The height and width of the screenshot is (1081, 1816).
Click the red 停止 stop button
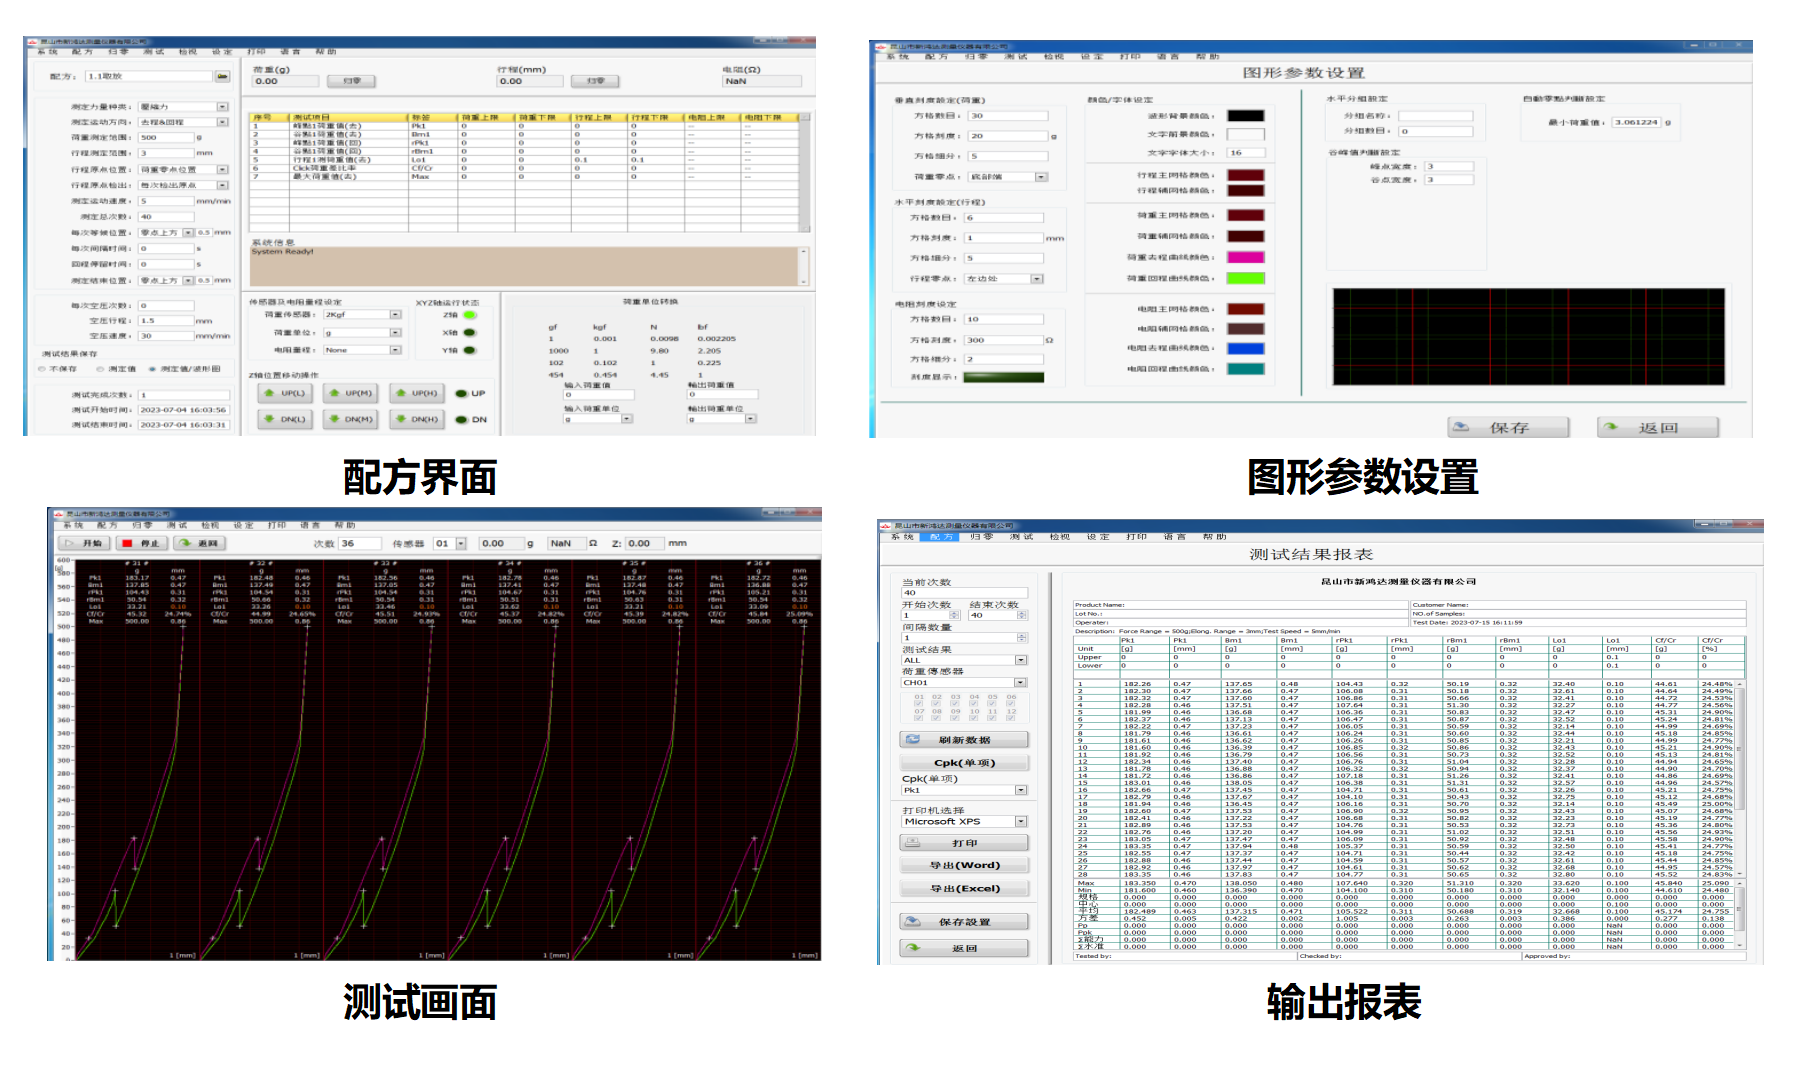(141, 543)
